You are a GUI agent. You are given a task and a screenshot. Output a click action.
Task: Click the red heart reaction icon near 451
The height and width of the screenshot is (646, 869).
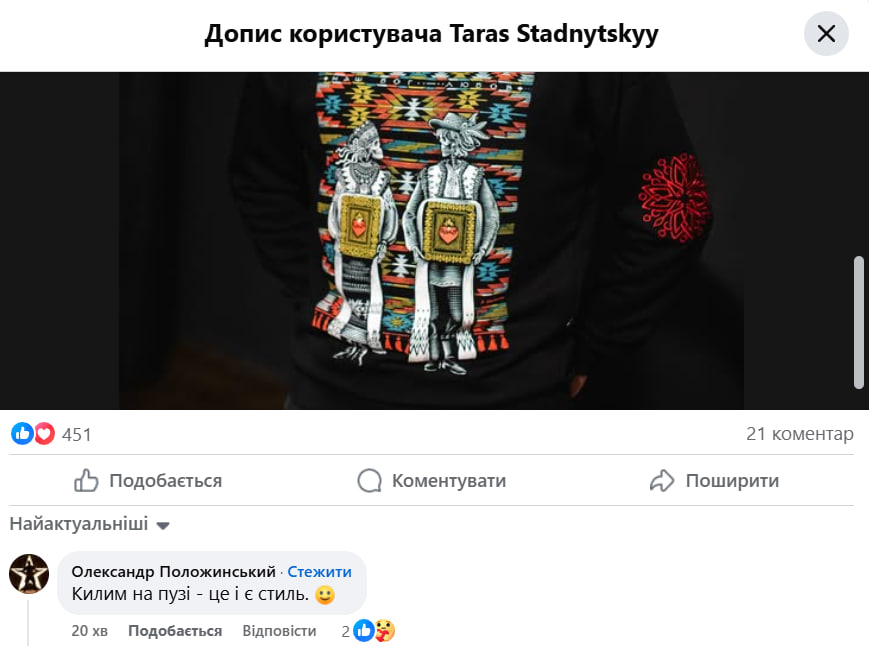[x=45, y=434]
